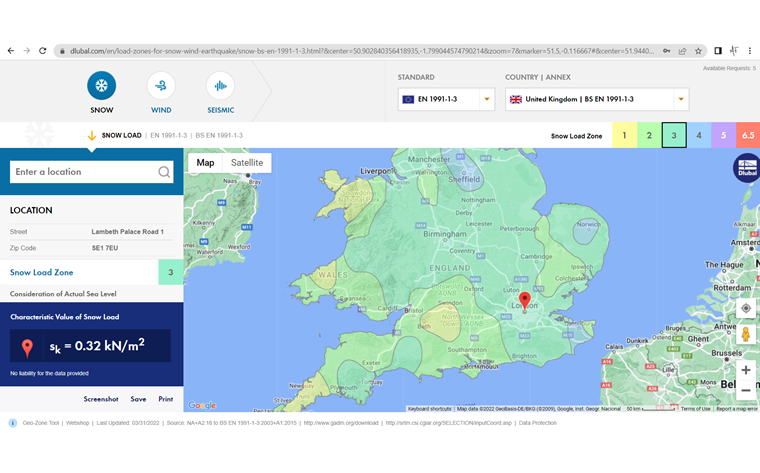Click the info icon in the footer
The width and height of the screenshot is (760, 473).
13,423
